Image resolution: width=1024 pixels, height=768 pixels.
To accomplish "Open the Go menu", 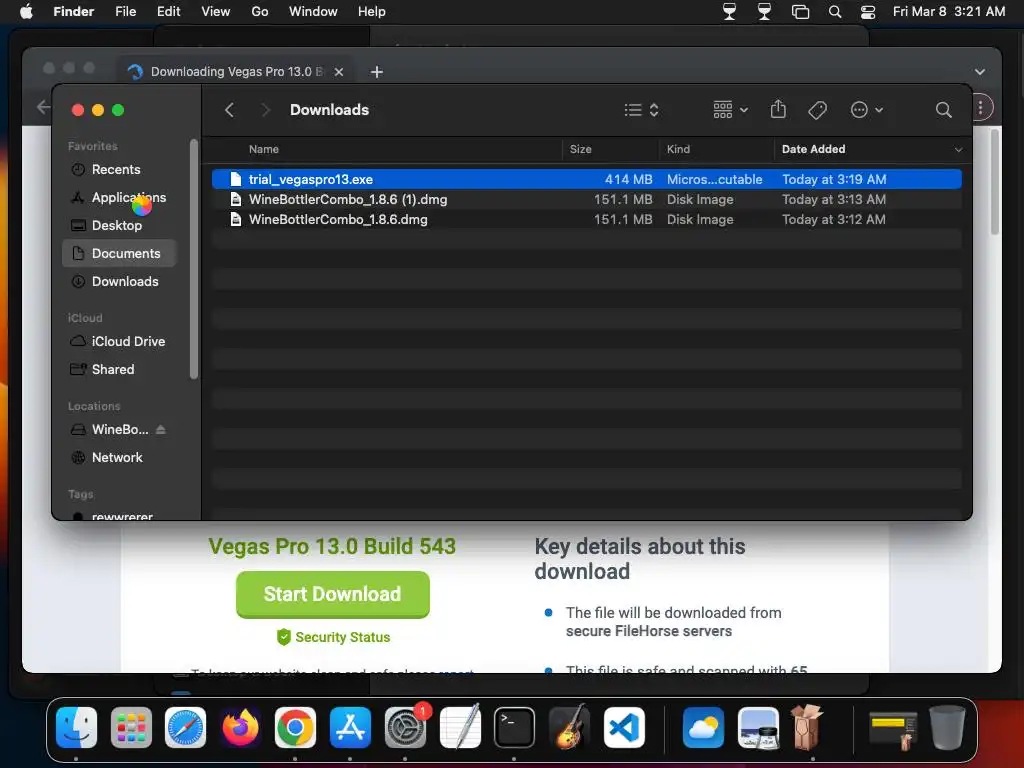I will point(260,11).
